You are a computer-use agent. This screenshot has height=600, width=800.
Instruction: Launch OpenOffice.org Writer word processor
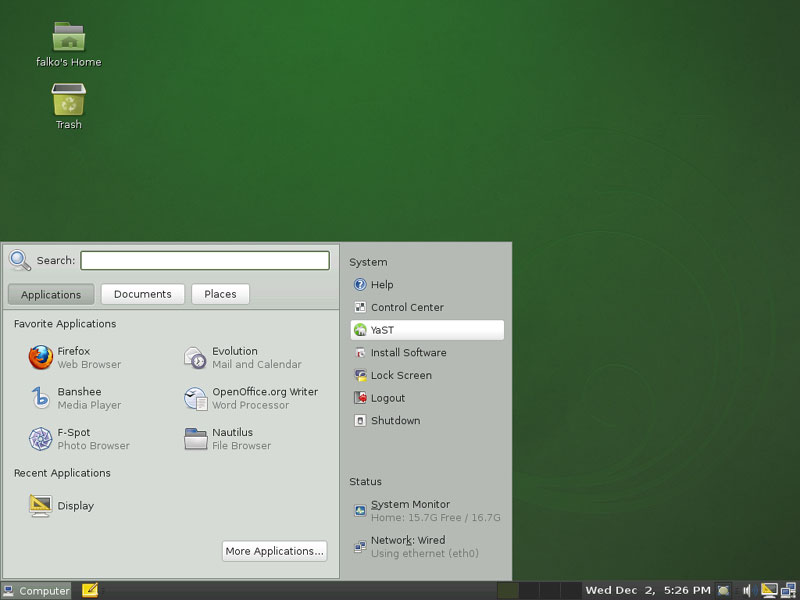[x=251, y=398]
